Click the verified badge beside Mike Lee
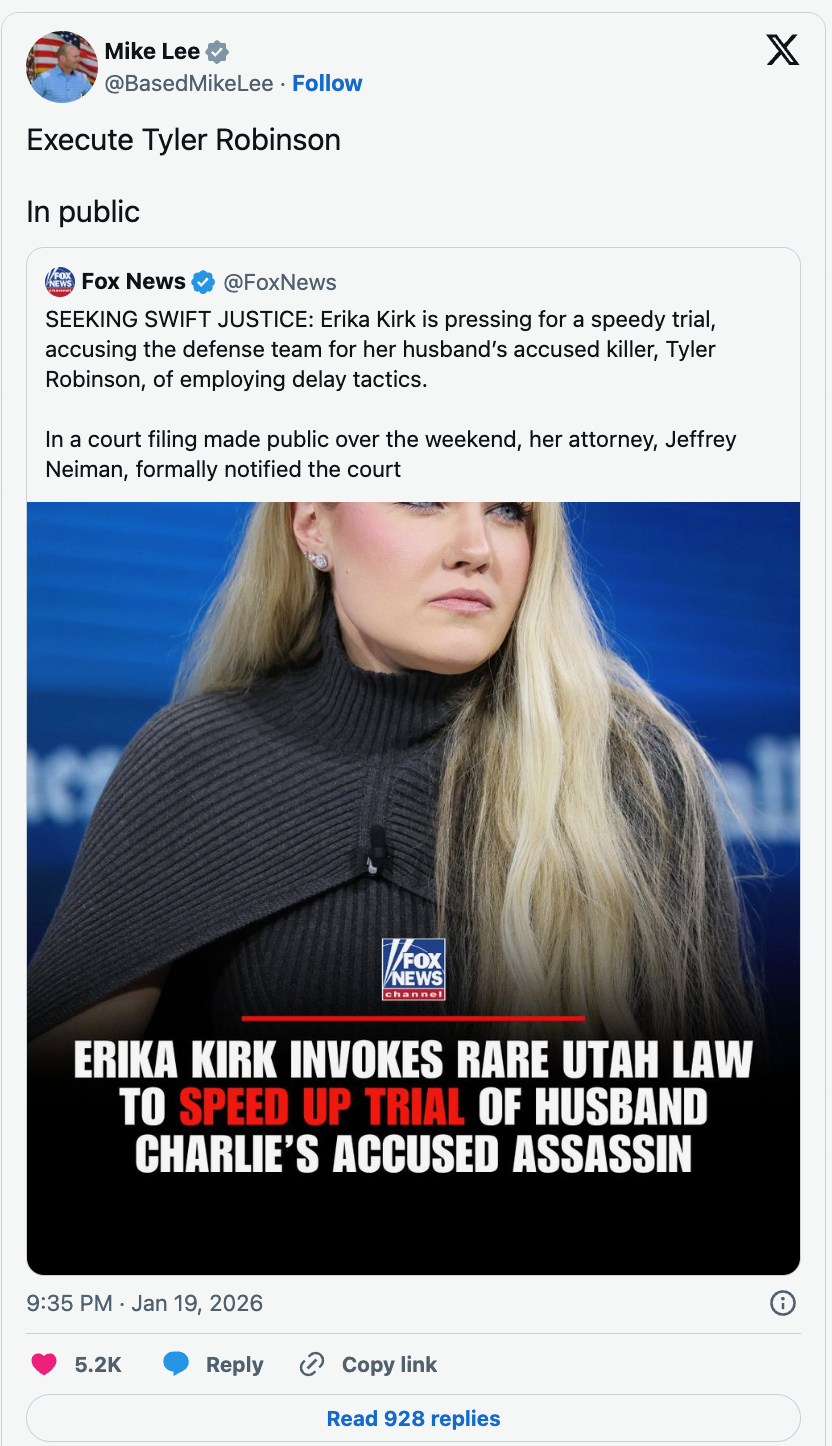This screenshot has height=1446, width=832. click(217, 52)
